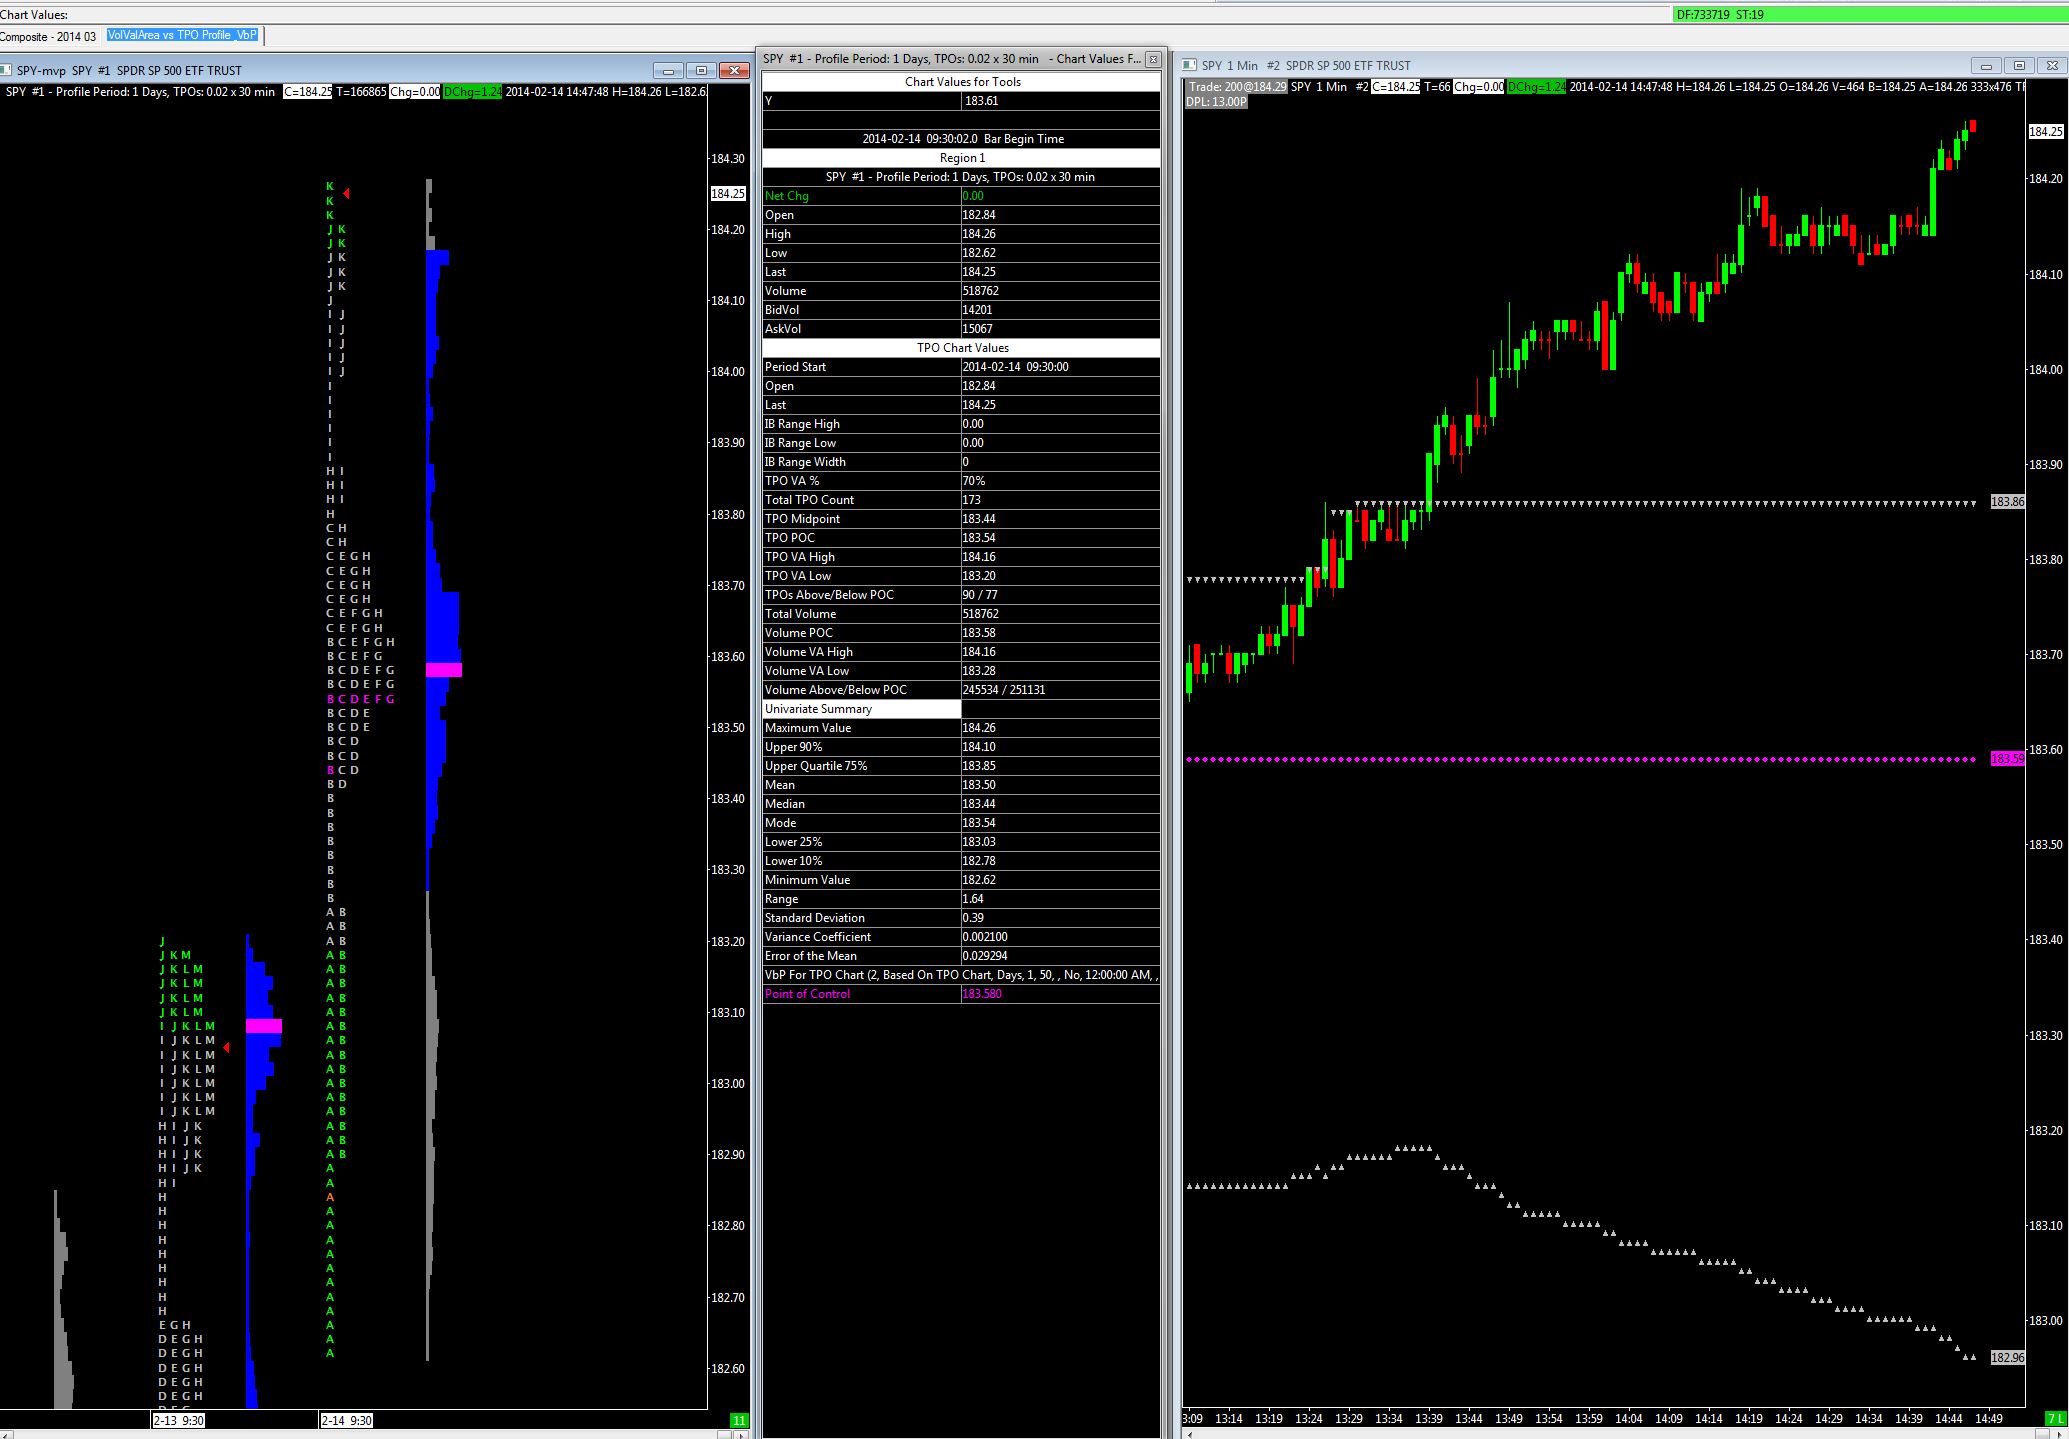Click the green 11 box on TPO chart
2069x1439 pixels.
pos(739,1420)
